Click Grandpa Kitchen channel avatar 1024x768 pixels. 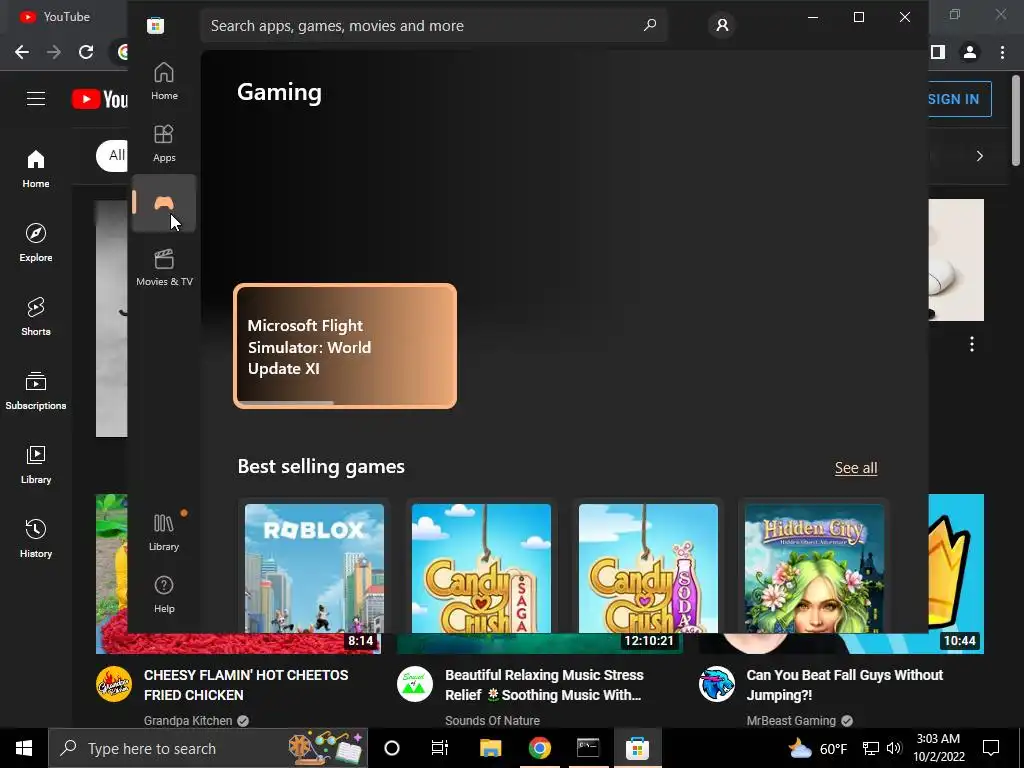[x=114, y=684]
